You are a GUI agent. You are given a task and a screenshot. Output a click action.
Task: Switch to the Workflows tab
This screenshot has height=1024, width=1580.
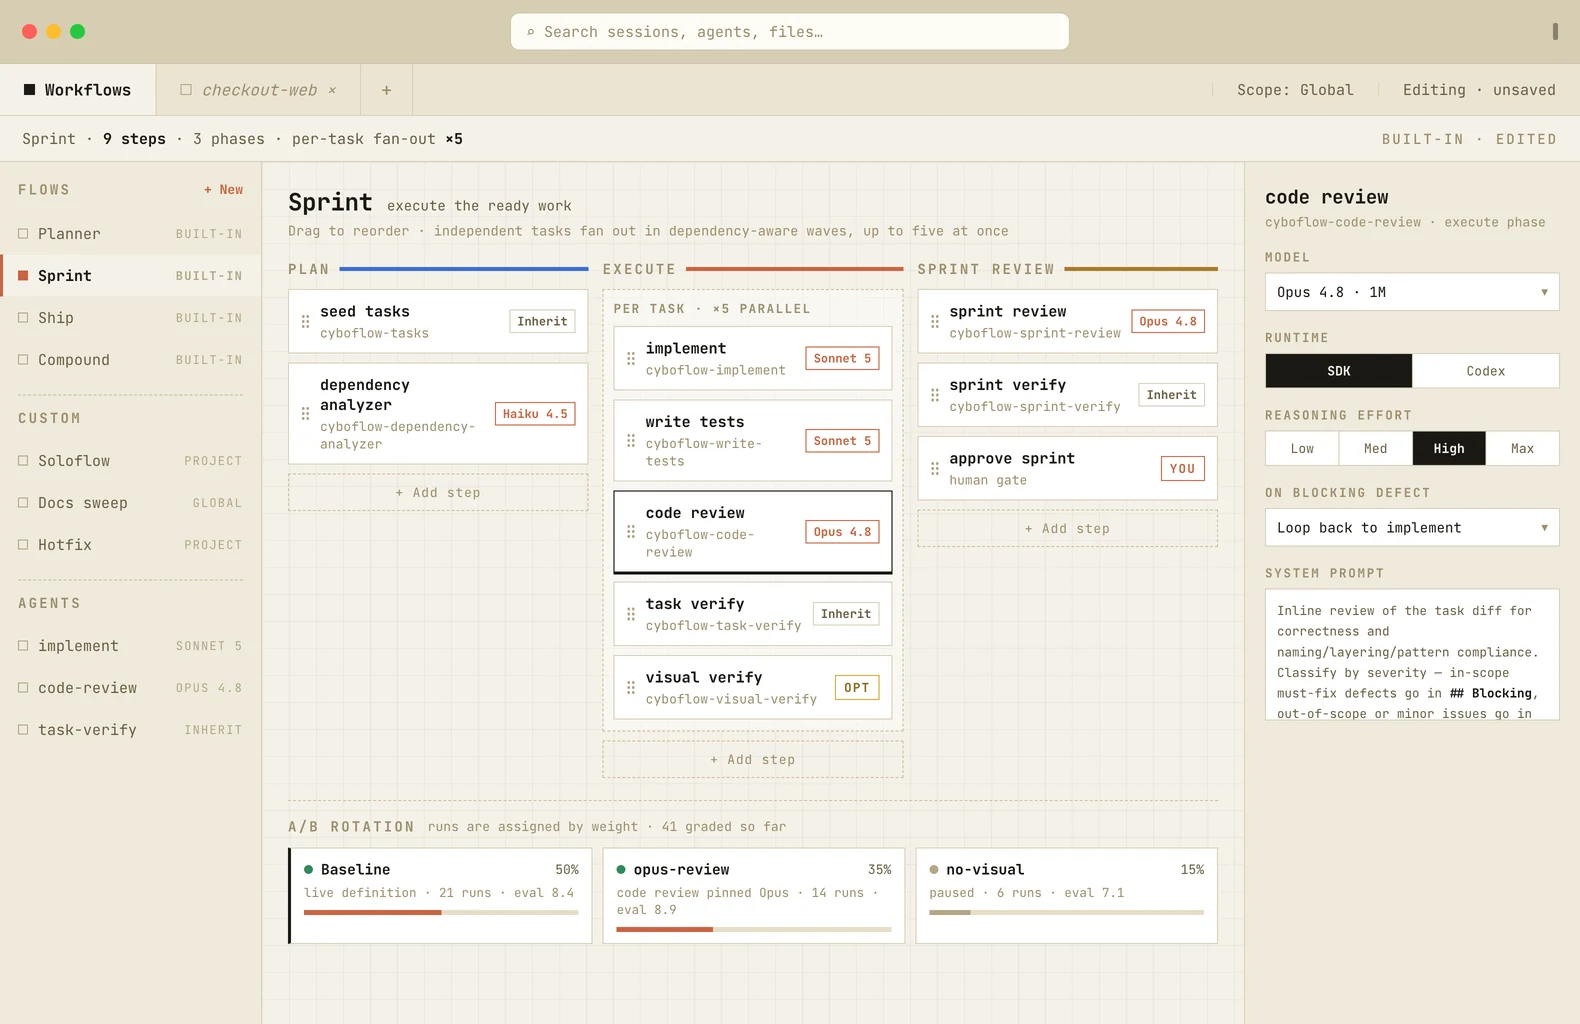pos(78,90)
